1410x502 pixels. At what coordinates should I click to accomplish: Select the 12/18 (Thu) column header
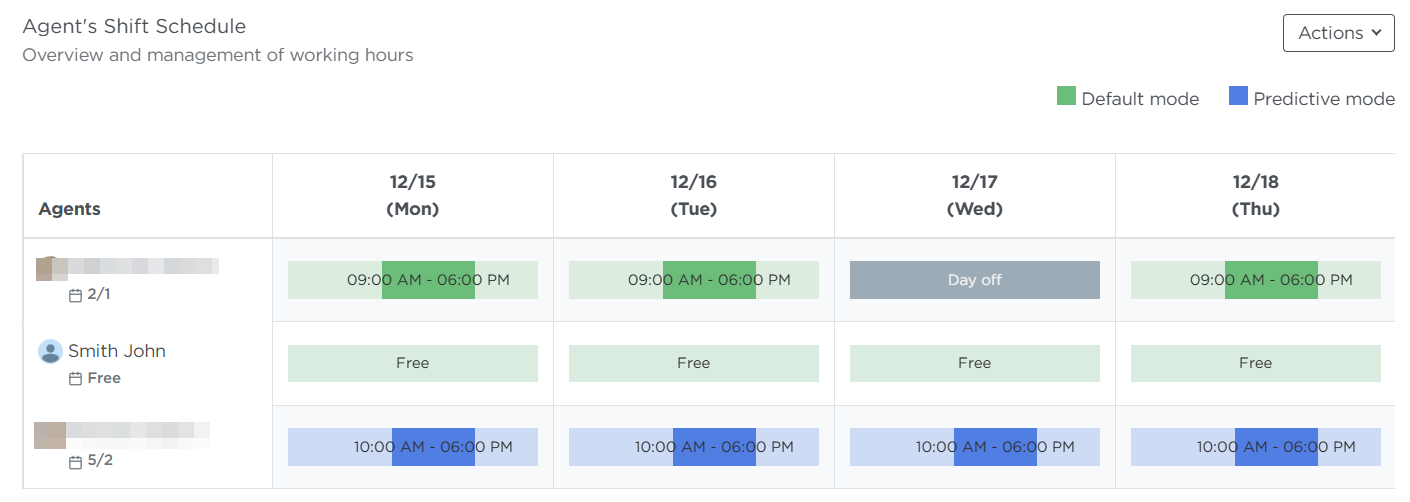[x=1255, y=196]
